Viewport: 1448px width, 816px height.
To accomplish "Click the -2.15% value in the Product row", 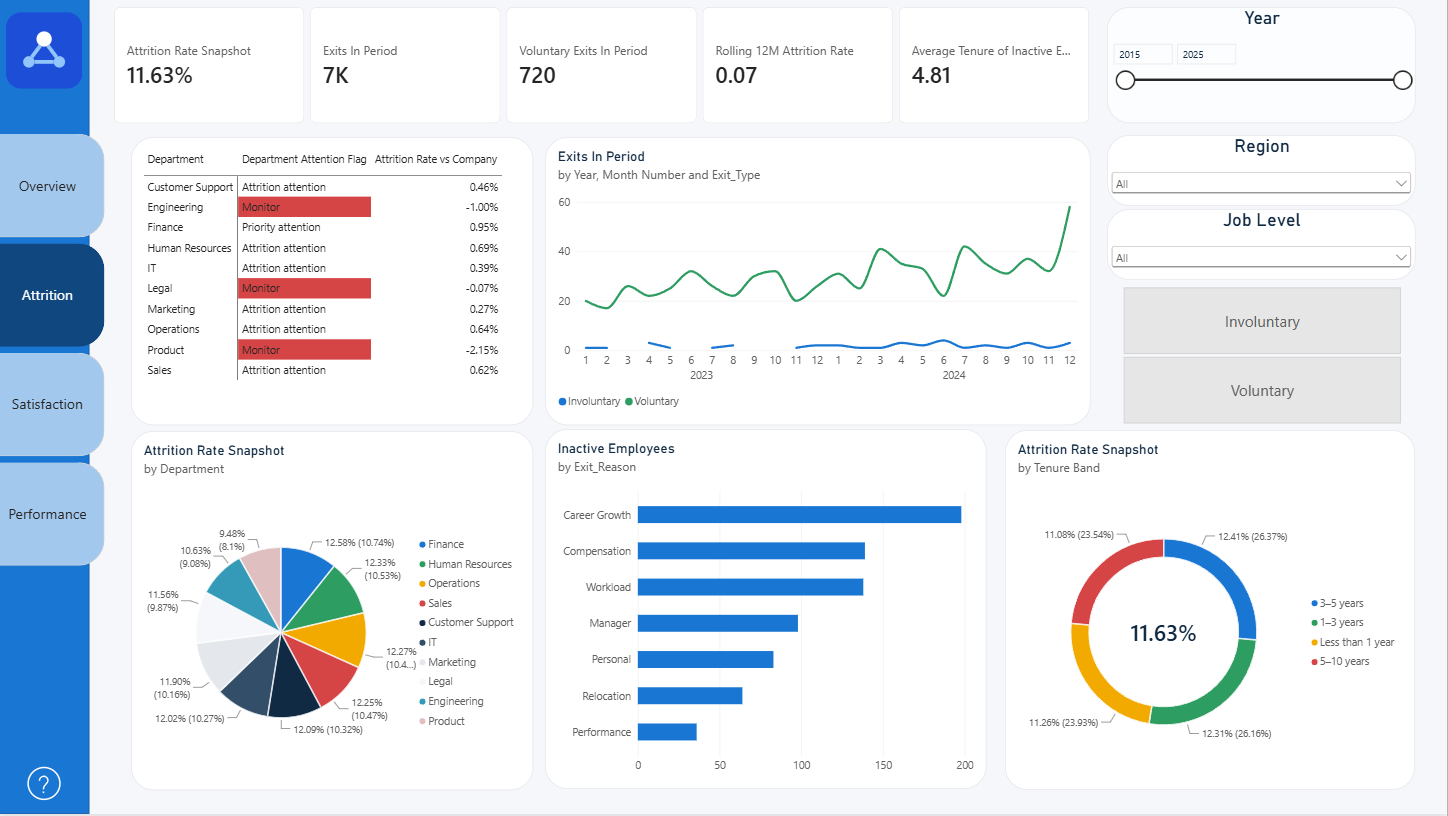I will click(x=481, y=350).
